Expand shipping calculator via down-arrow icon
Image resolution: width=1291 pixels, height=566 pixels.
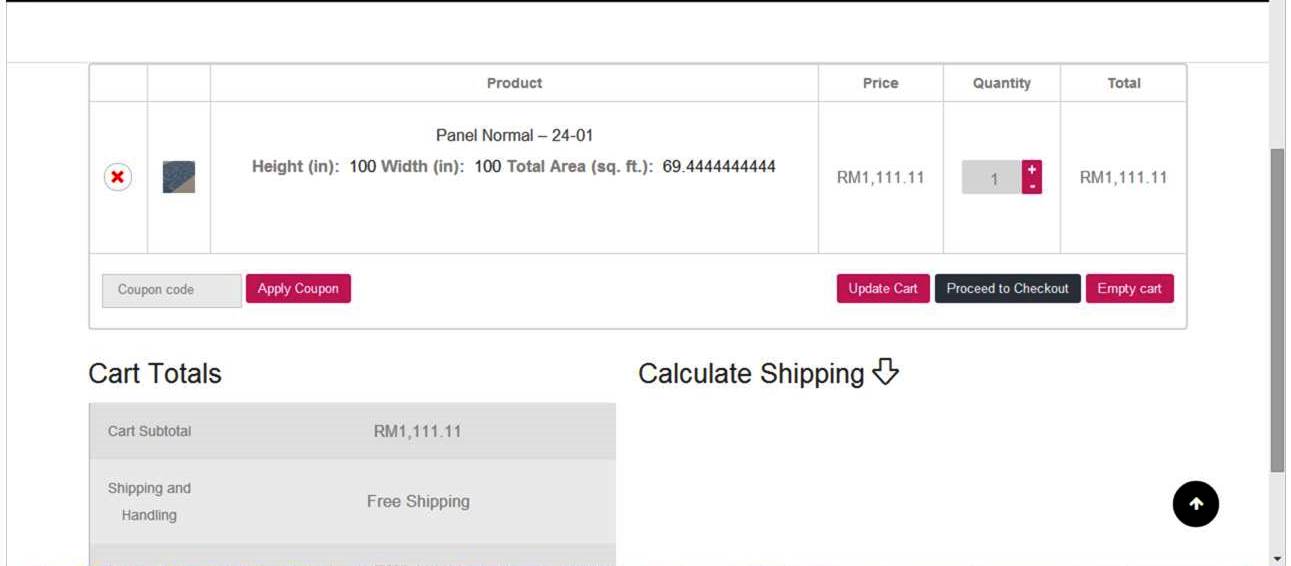pyautogui.click(x=886, y=373)
